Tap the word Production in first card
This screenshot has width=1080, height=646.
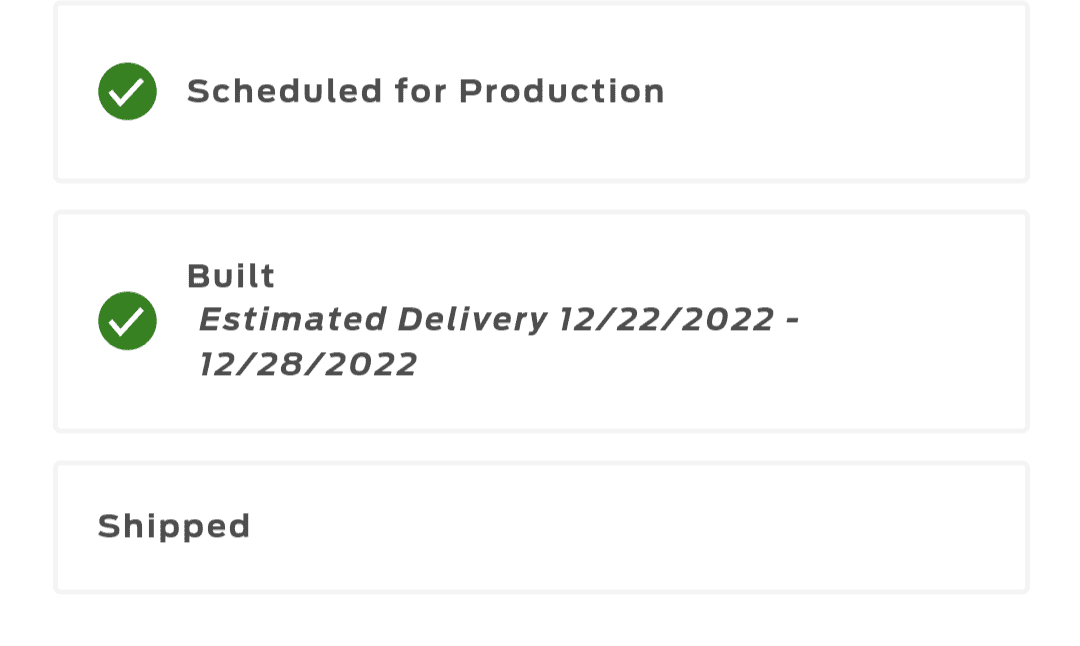(562, 91)
